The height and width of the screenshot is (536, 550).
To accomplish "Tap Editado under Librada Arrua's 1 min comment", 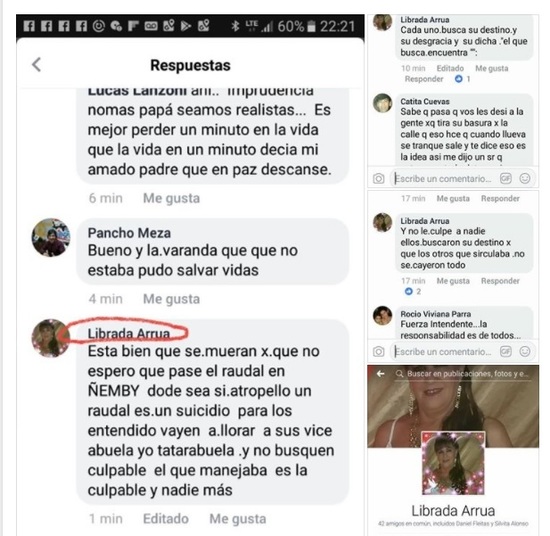I will (166, 518).
